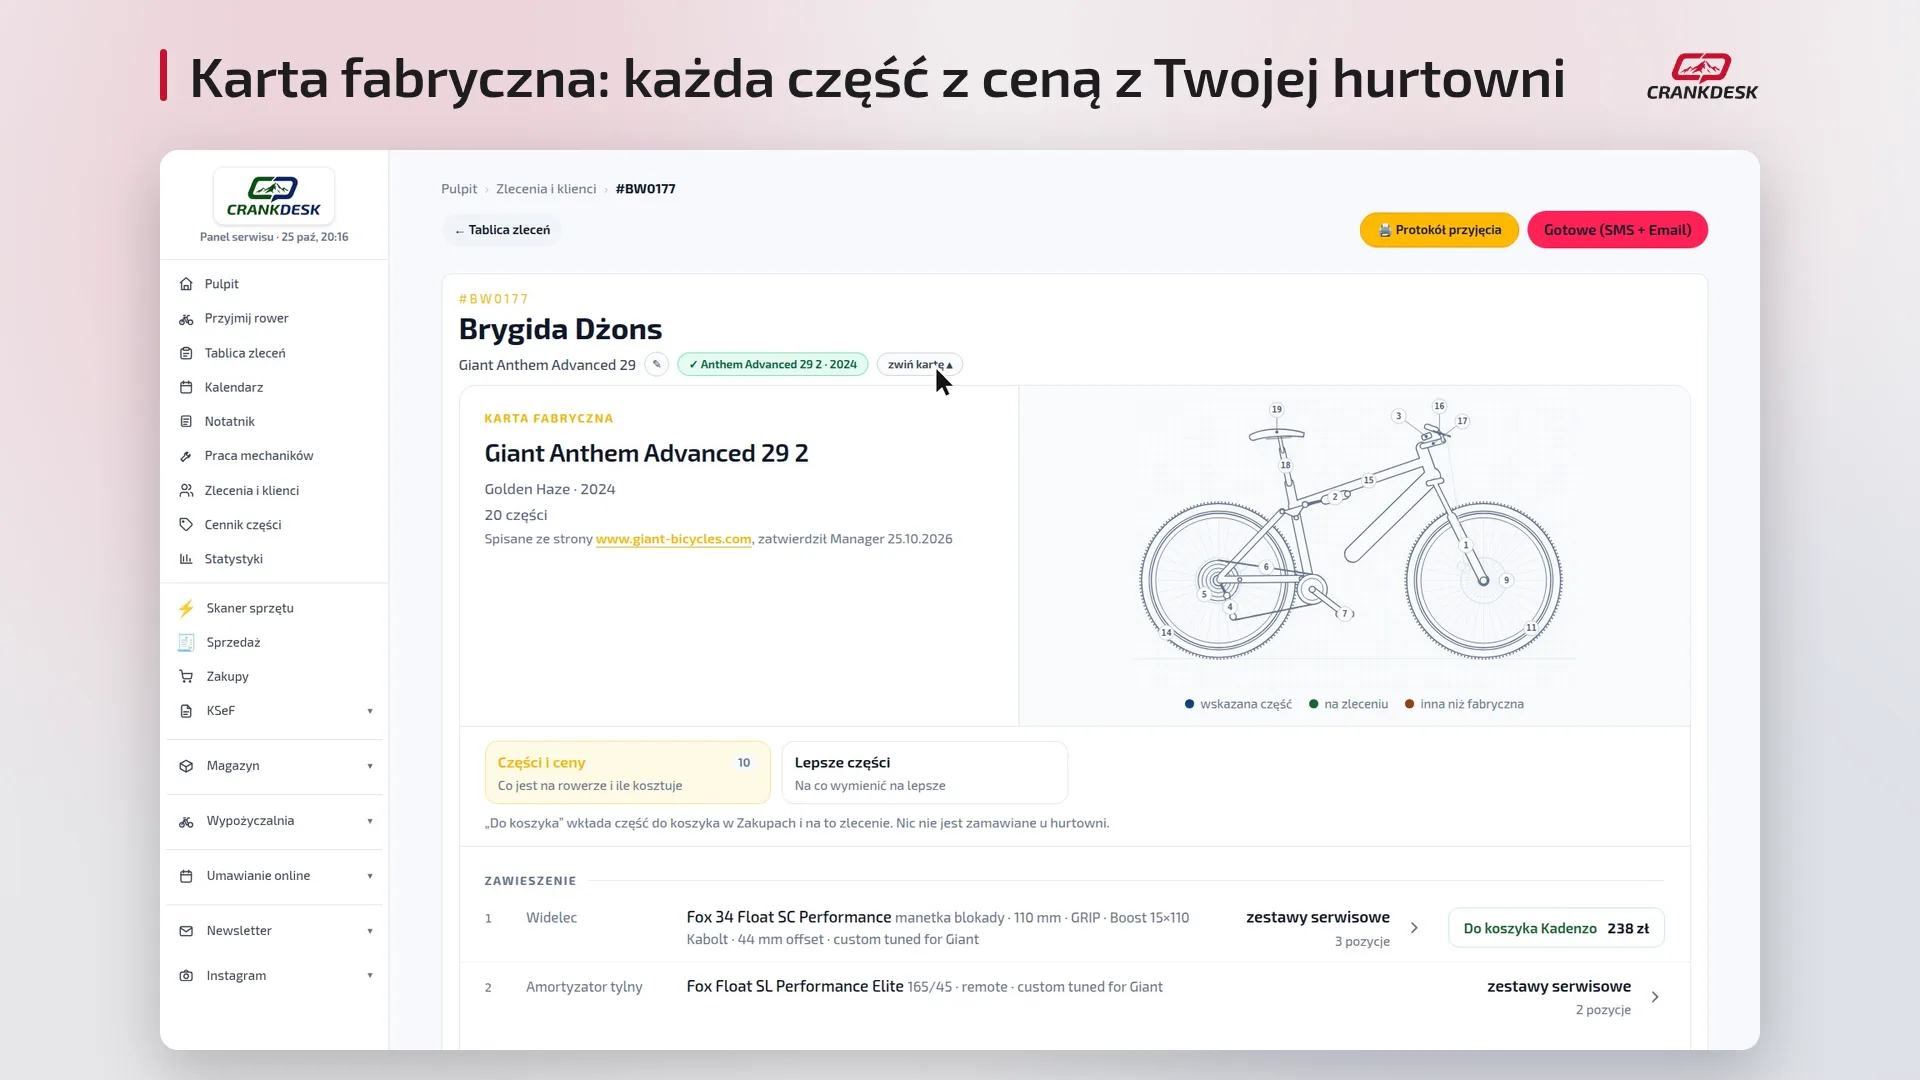Viewport: 1920px width, 1080px height.
Task: Click the Newsletter envelope icon
Action: click(186, 931)
